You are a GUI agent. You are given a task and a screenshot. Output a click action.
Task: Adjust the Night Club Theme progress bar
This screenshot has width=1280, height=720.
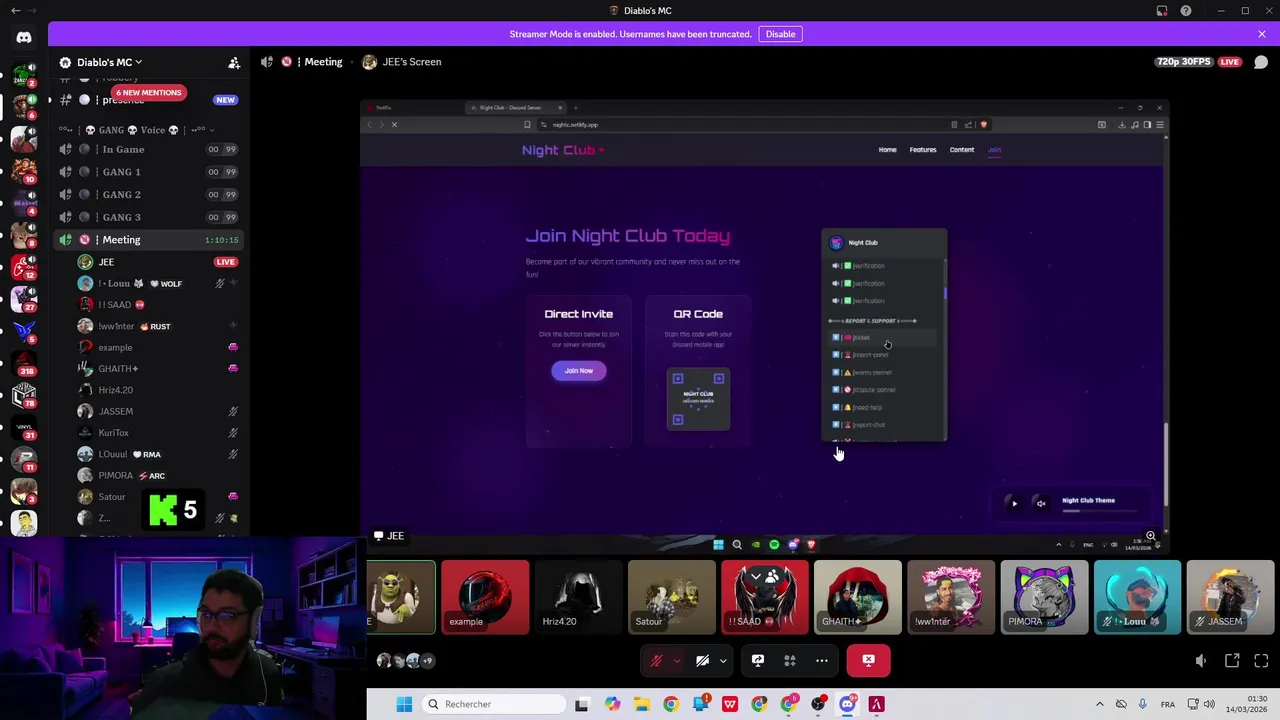(1100, 511)
